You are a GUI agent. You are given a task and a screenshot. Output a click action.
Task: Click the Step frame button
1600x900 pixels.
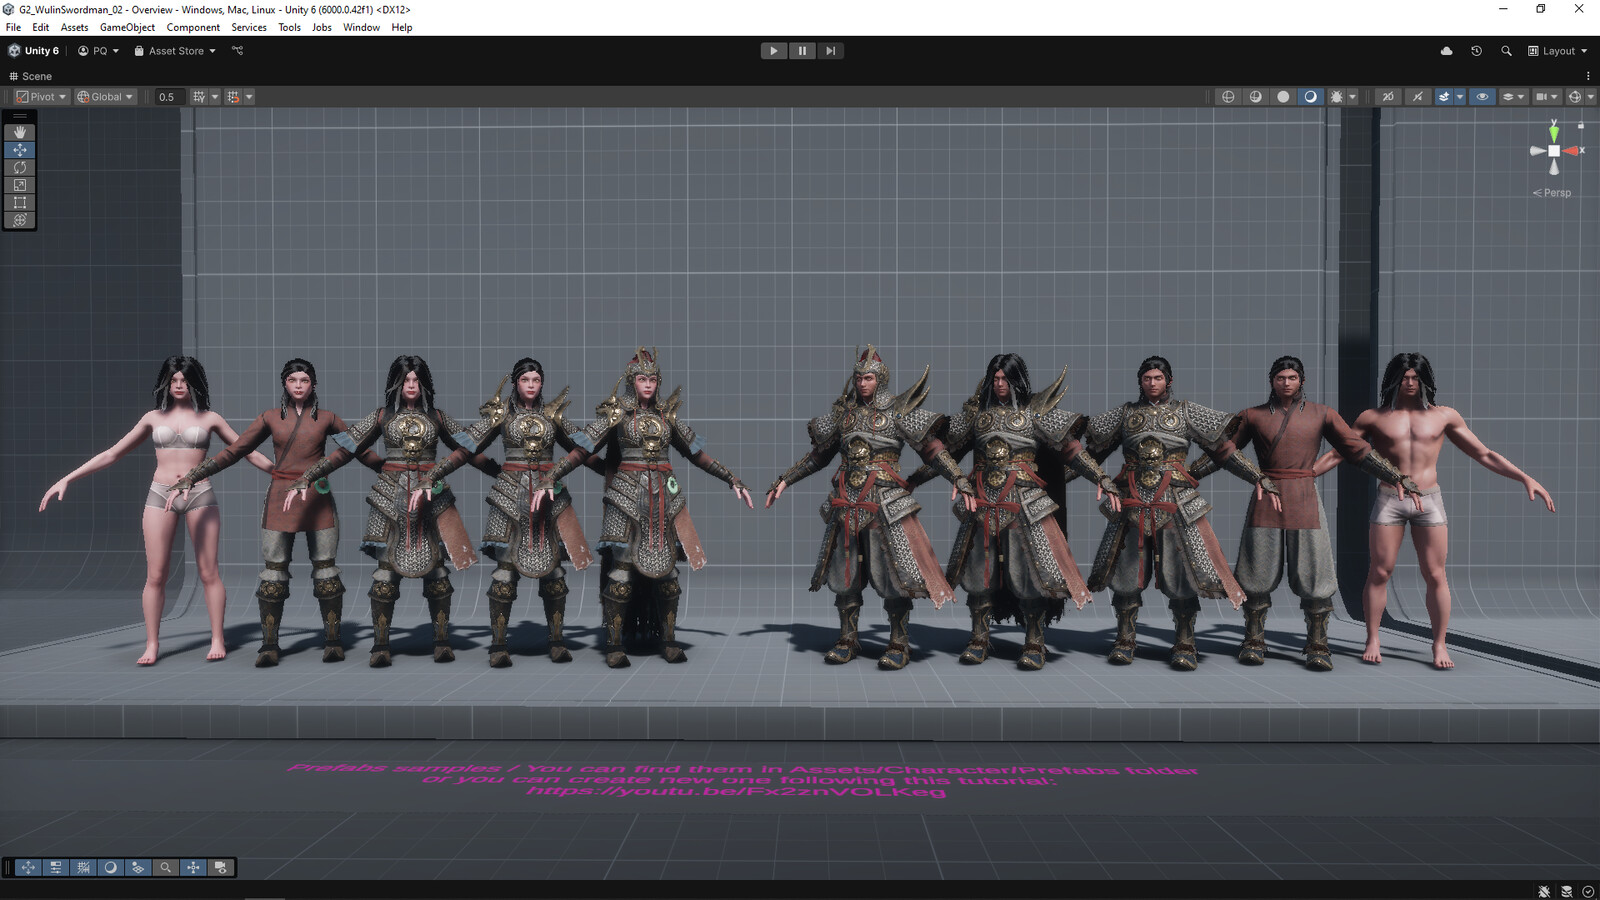(830, 51)
